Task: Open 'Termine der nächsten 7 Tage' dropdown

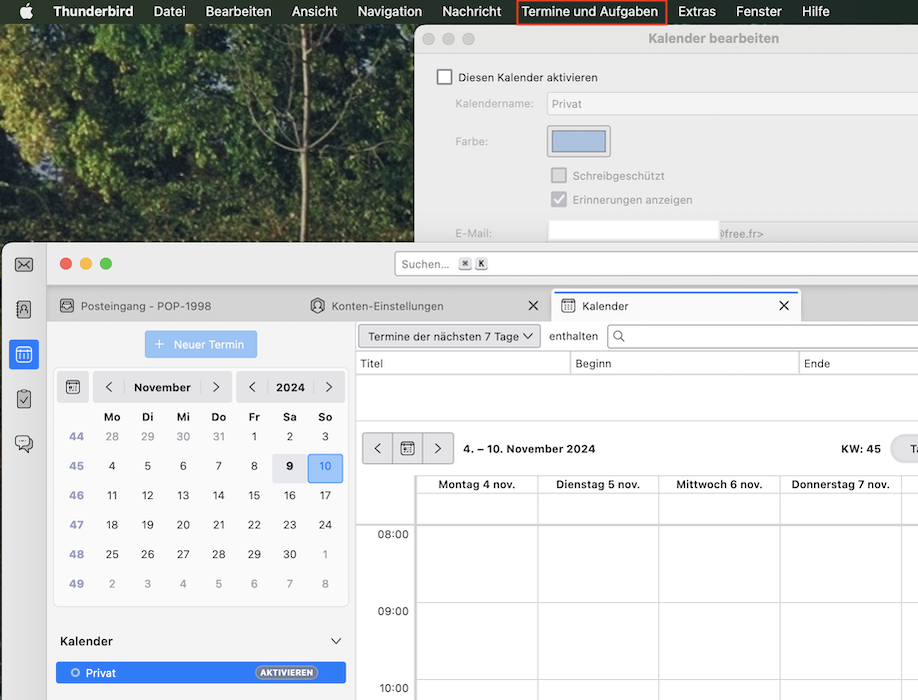Action: [449, 337]
